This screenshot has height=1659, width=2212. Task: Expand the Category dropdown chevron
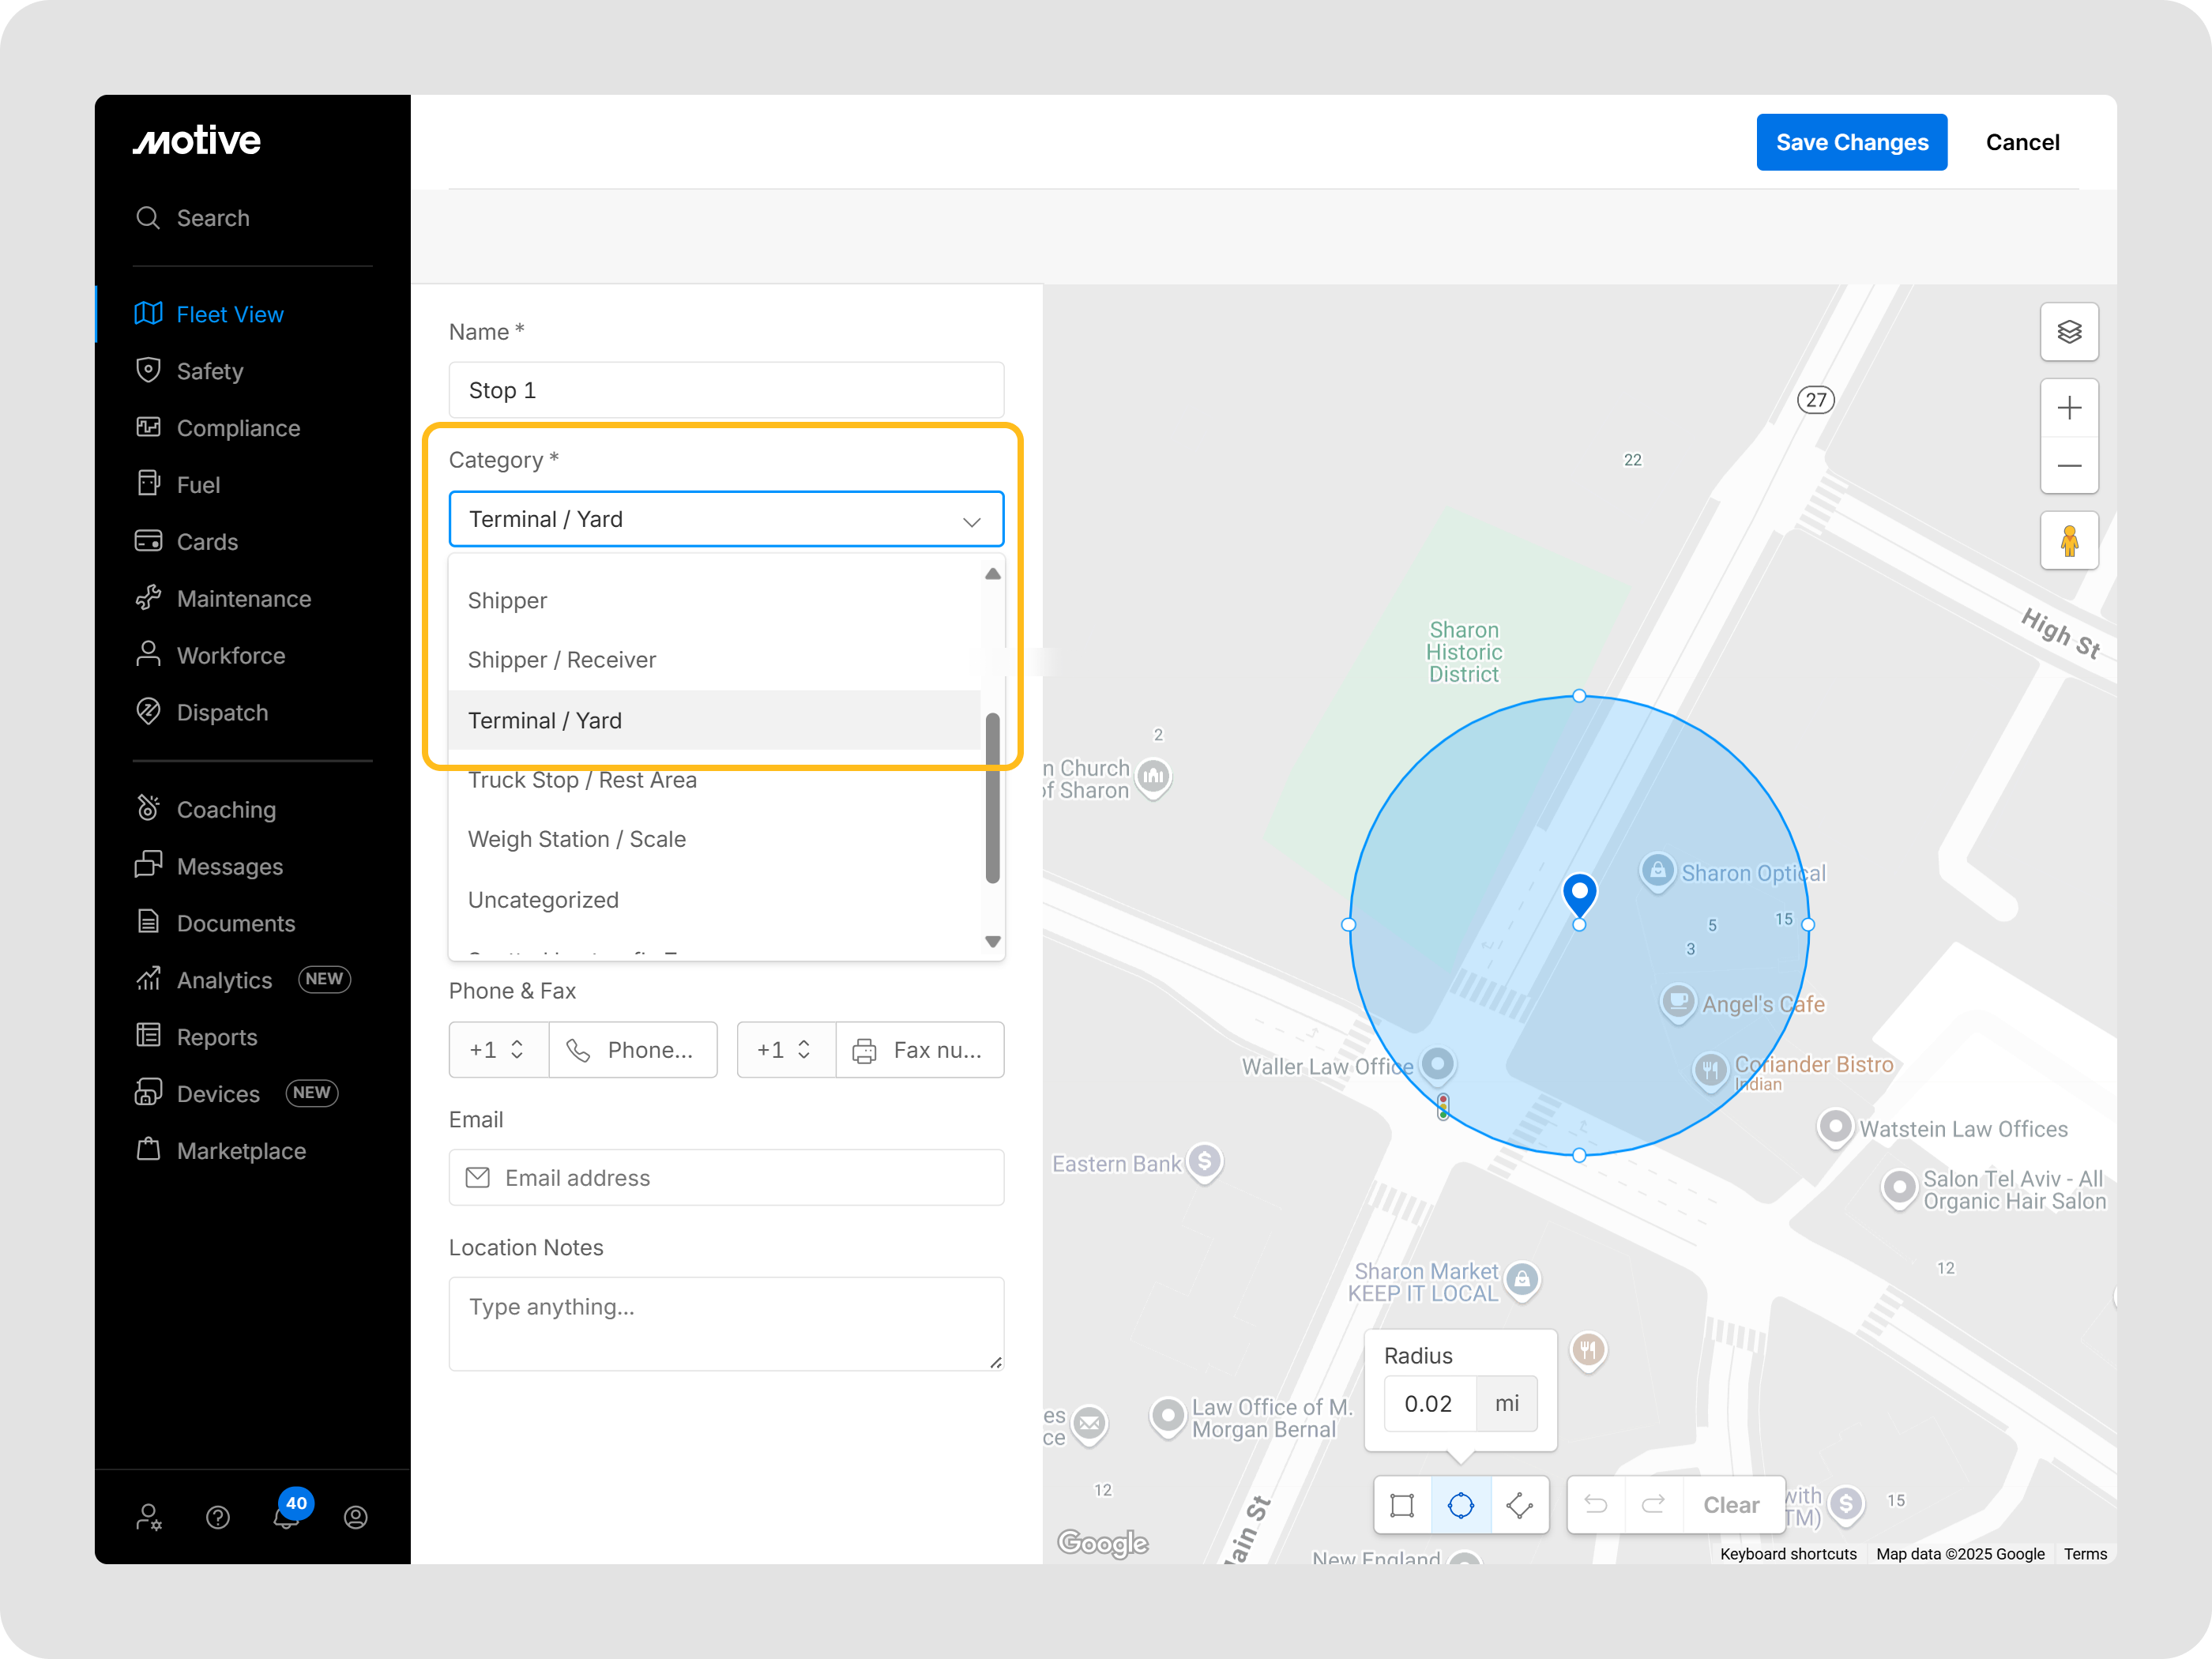pos(970,521)
